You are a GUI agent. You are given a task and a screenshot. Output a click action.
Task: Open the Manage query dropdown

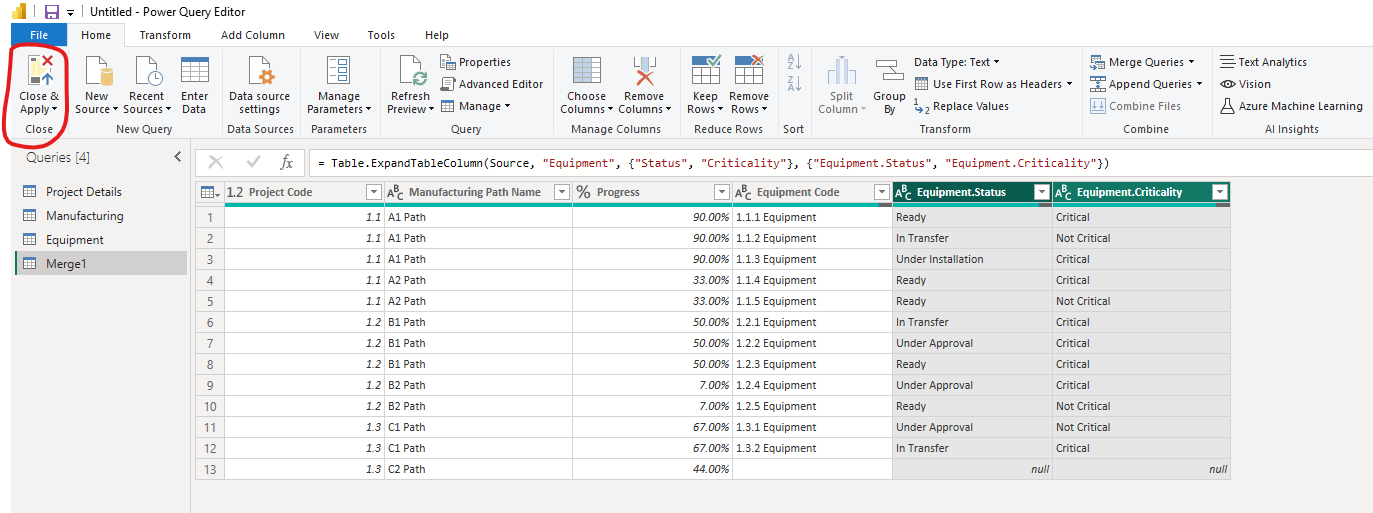475,106
